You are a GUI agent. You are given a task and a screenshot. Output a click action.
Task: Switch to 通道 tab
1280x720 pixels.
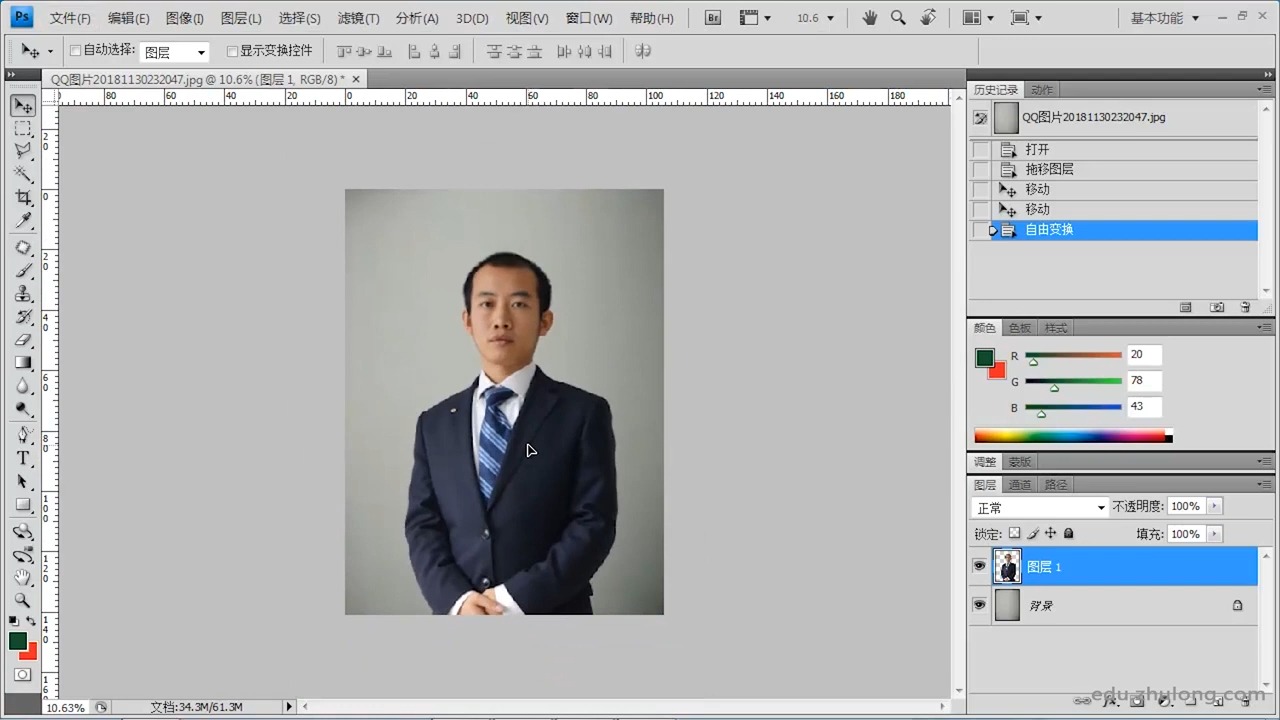coord(1019,484)
